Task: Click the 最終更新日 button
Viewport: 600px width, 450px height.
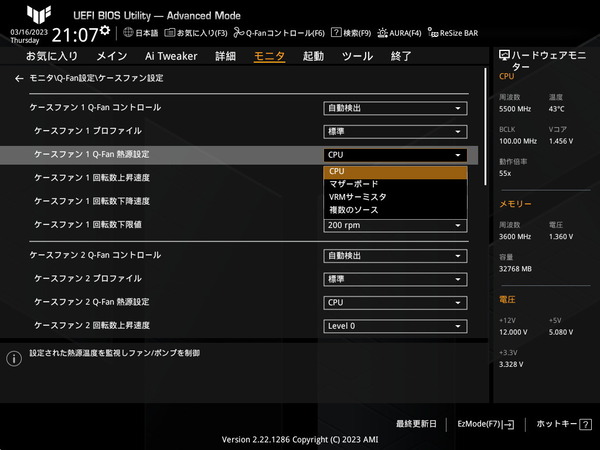Action: (416, 424)
